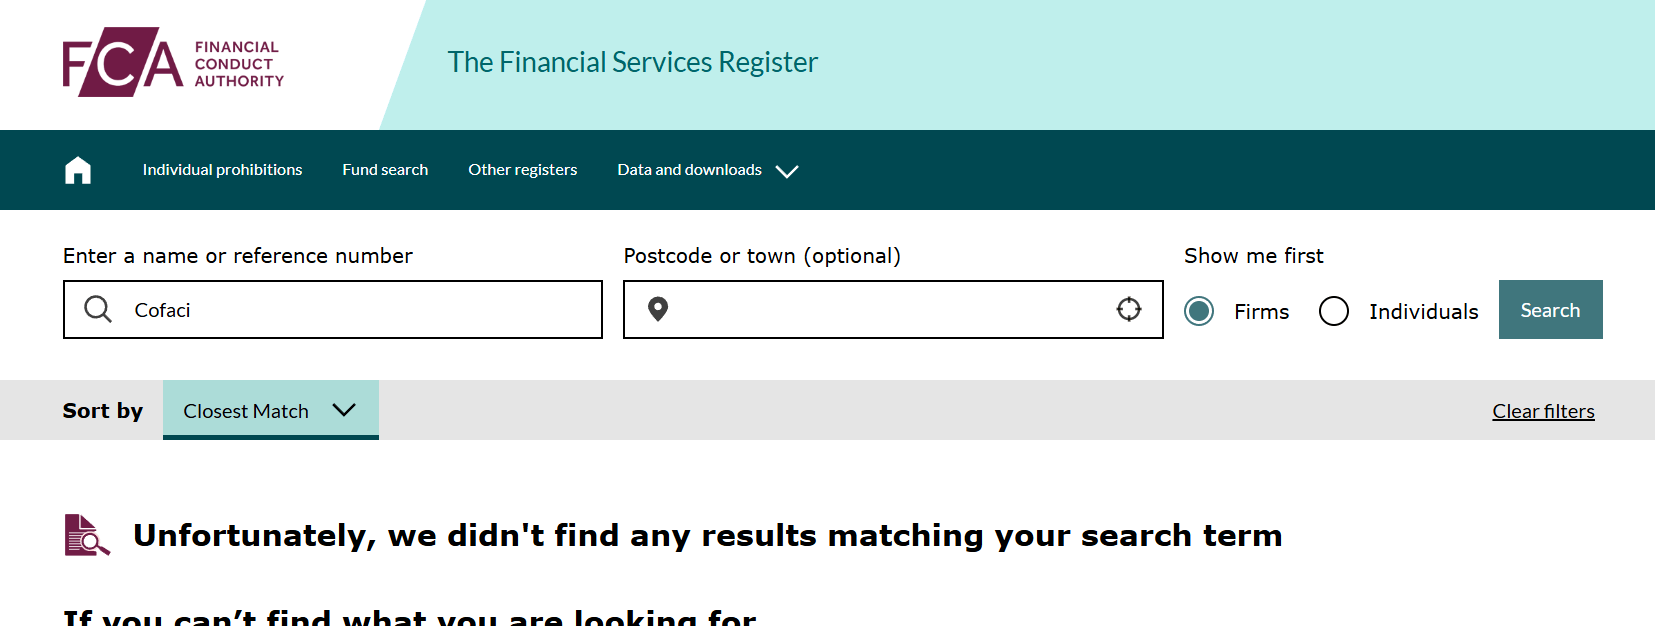Click the chevron beside Data and downloads
The width and height of the screenshot is (1655, 626).
pyautogui.click(x=787, y=171)
